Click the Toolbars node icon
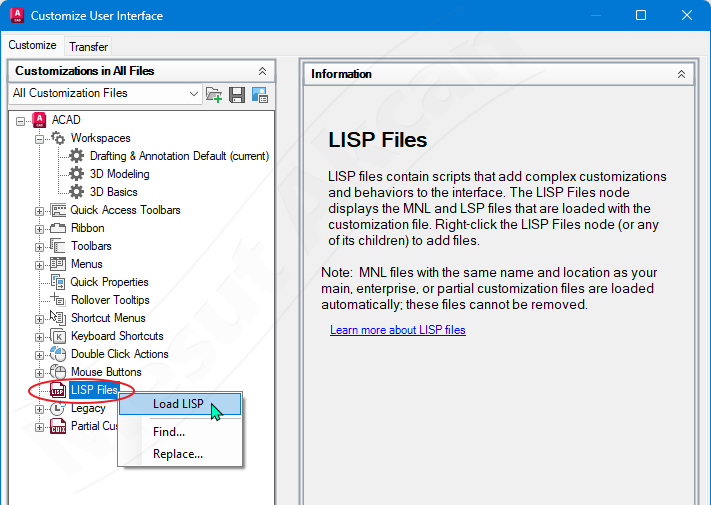 click(58, 246)
